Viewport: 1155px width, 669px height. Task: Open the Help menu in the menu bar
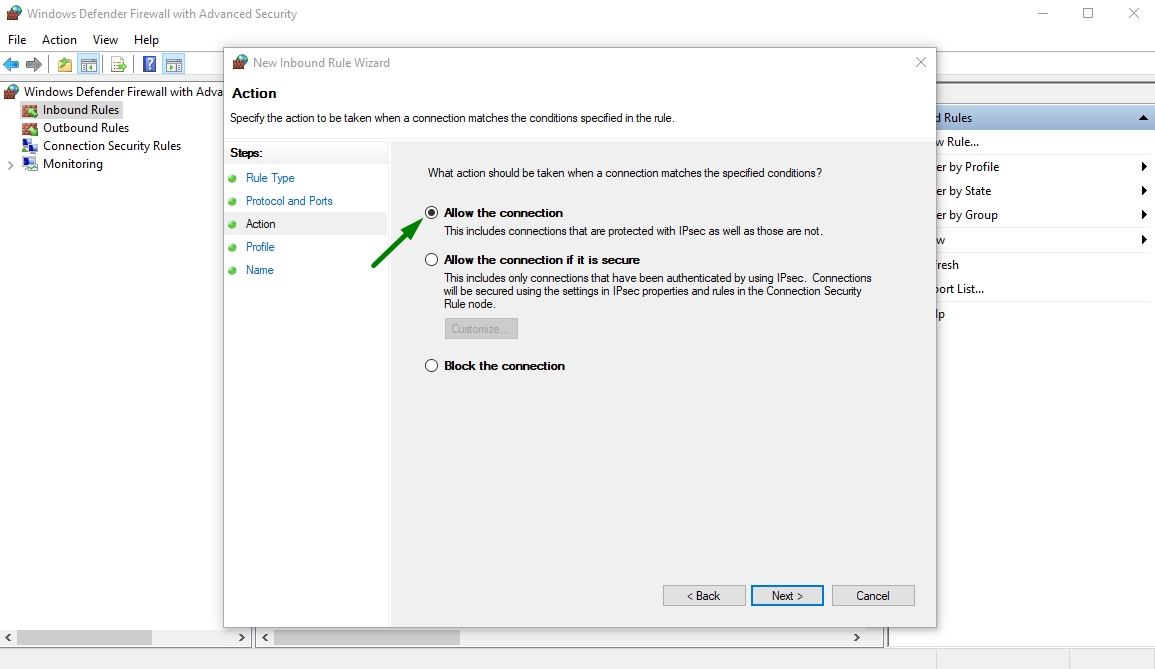point(146,40)
